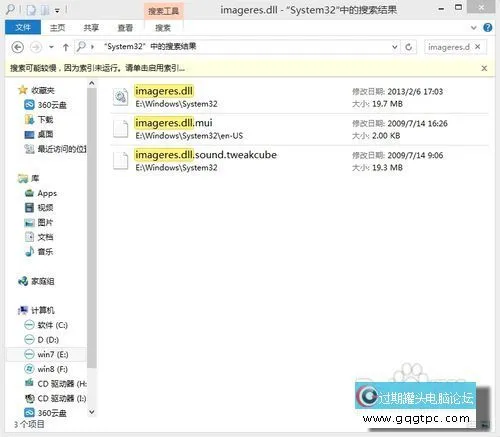Screen dimensions: 500x437
Task: Go up one folder level
Action: (x=66, y=47)
